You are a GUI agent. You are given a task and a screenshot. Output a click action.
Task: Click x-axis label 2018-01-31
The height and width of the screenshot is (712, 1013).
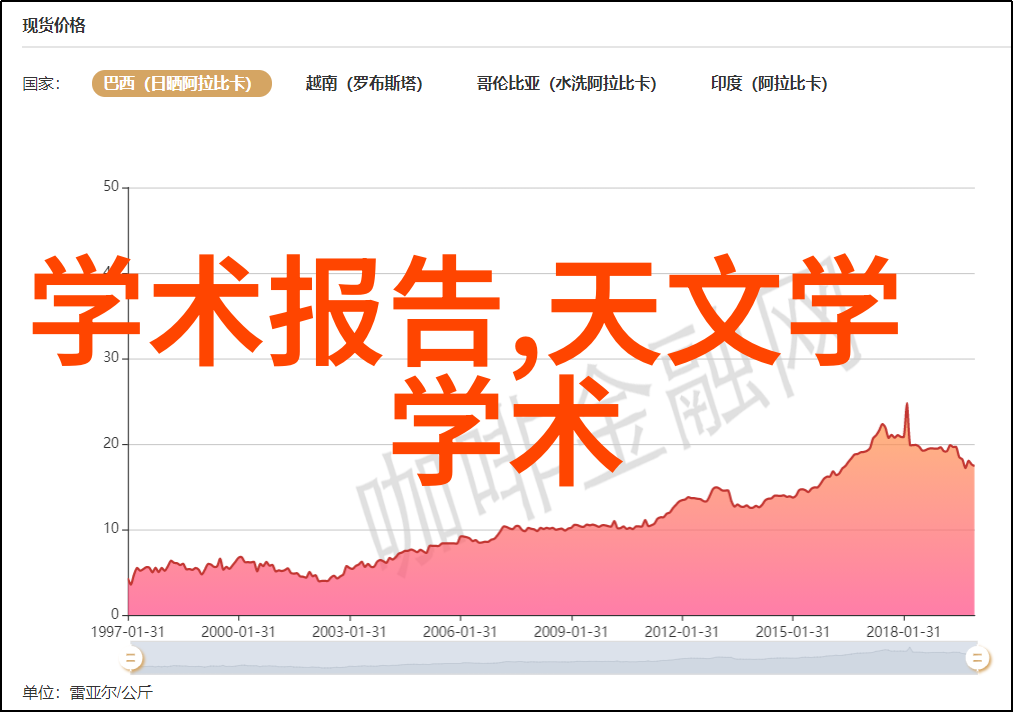[x=903, y=632]
